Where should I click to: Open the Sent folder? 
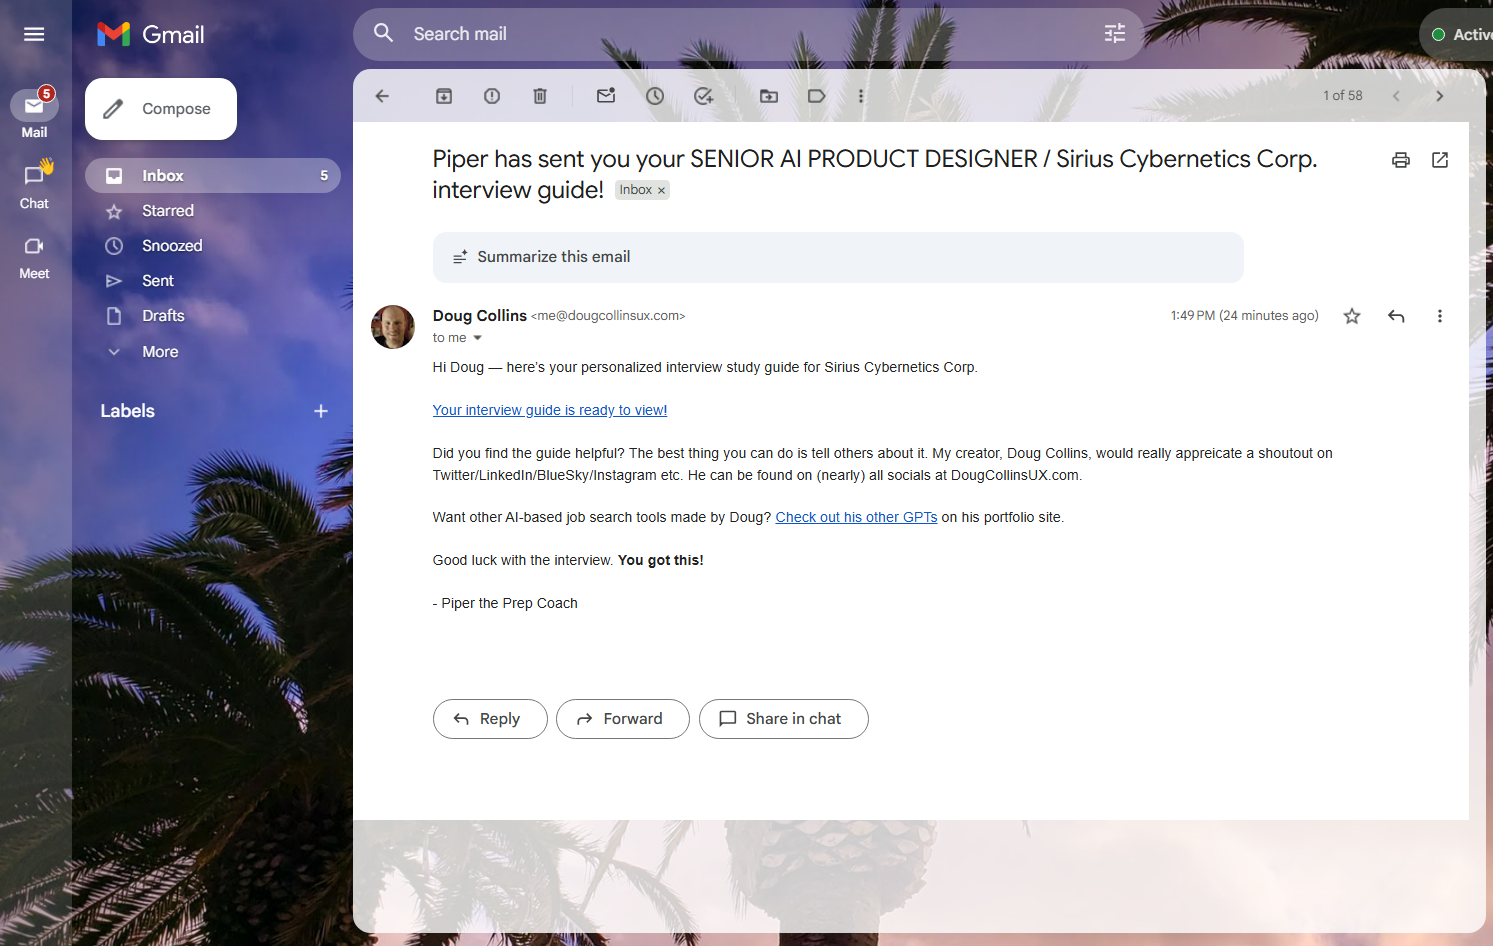click(x=158, y=281)
